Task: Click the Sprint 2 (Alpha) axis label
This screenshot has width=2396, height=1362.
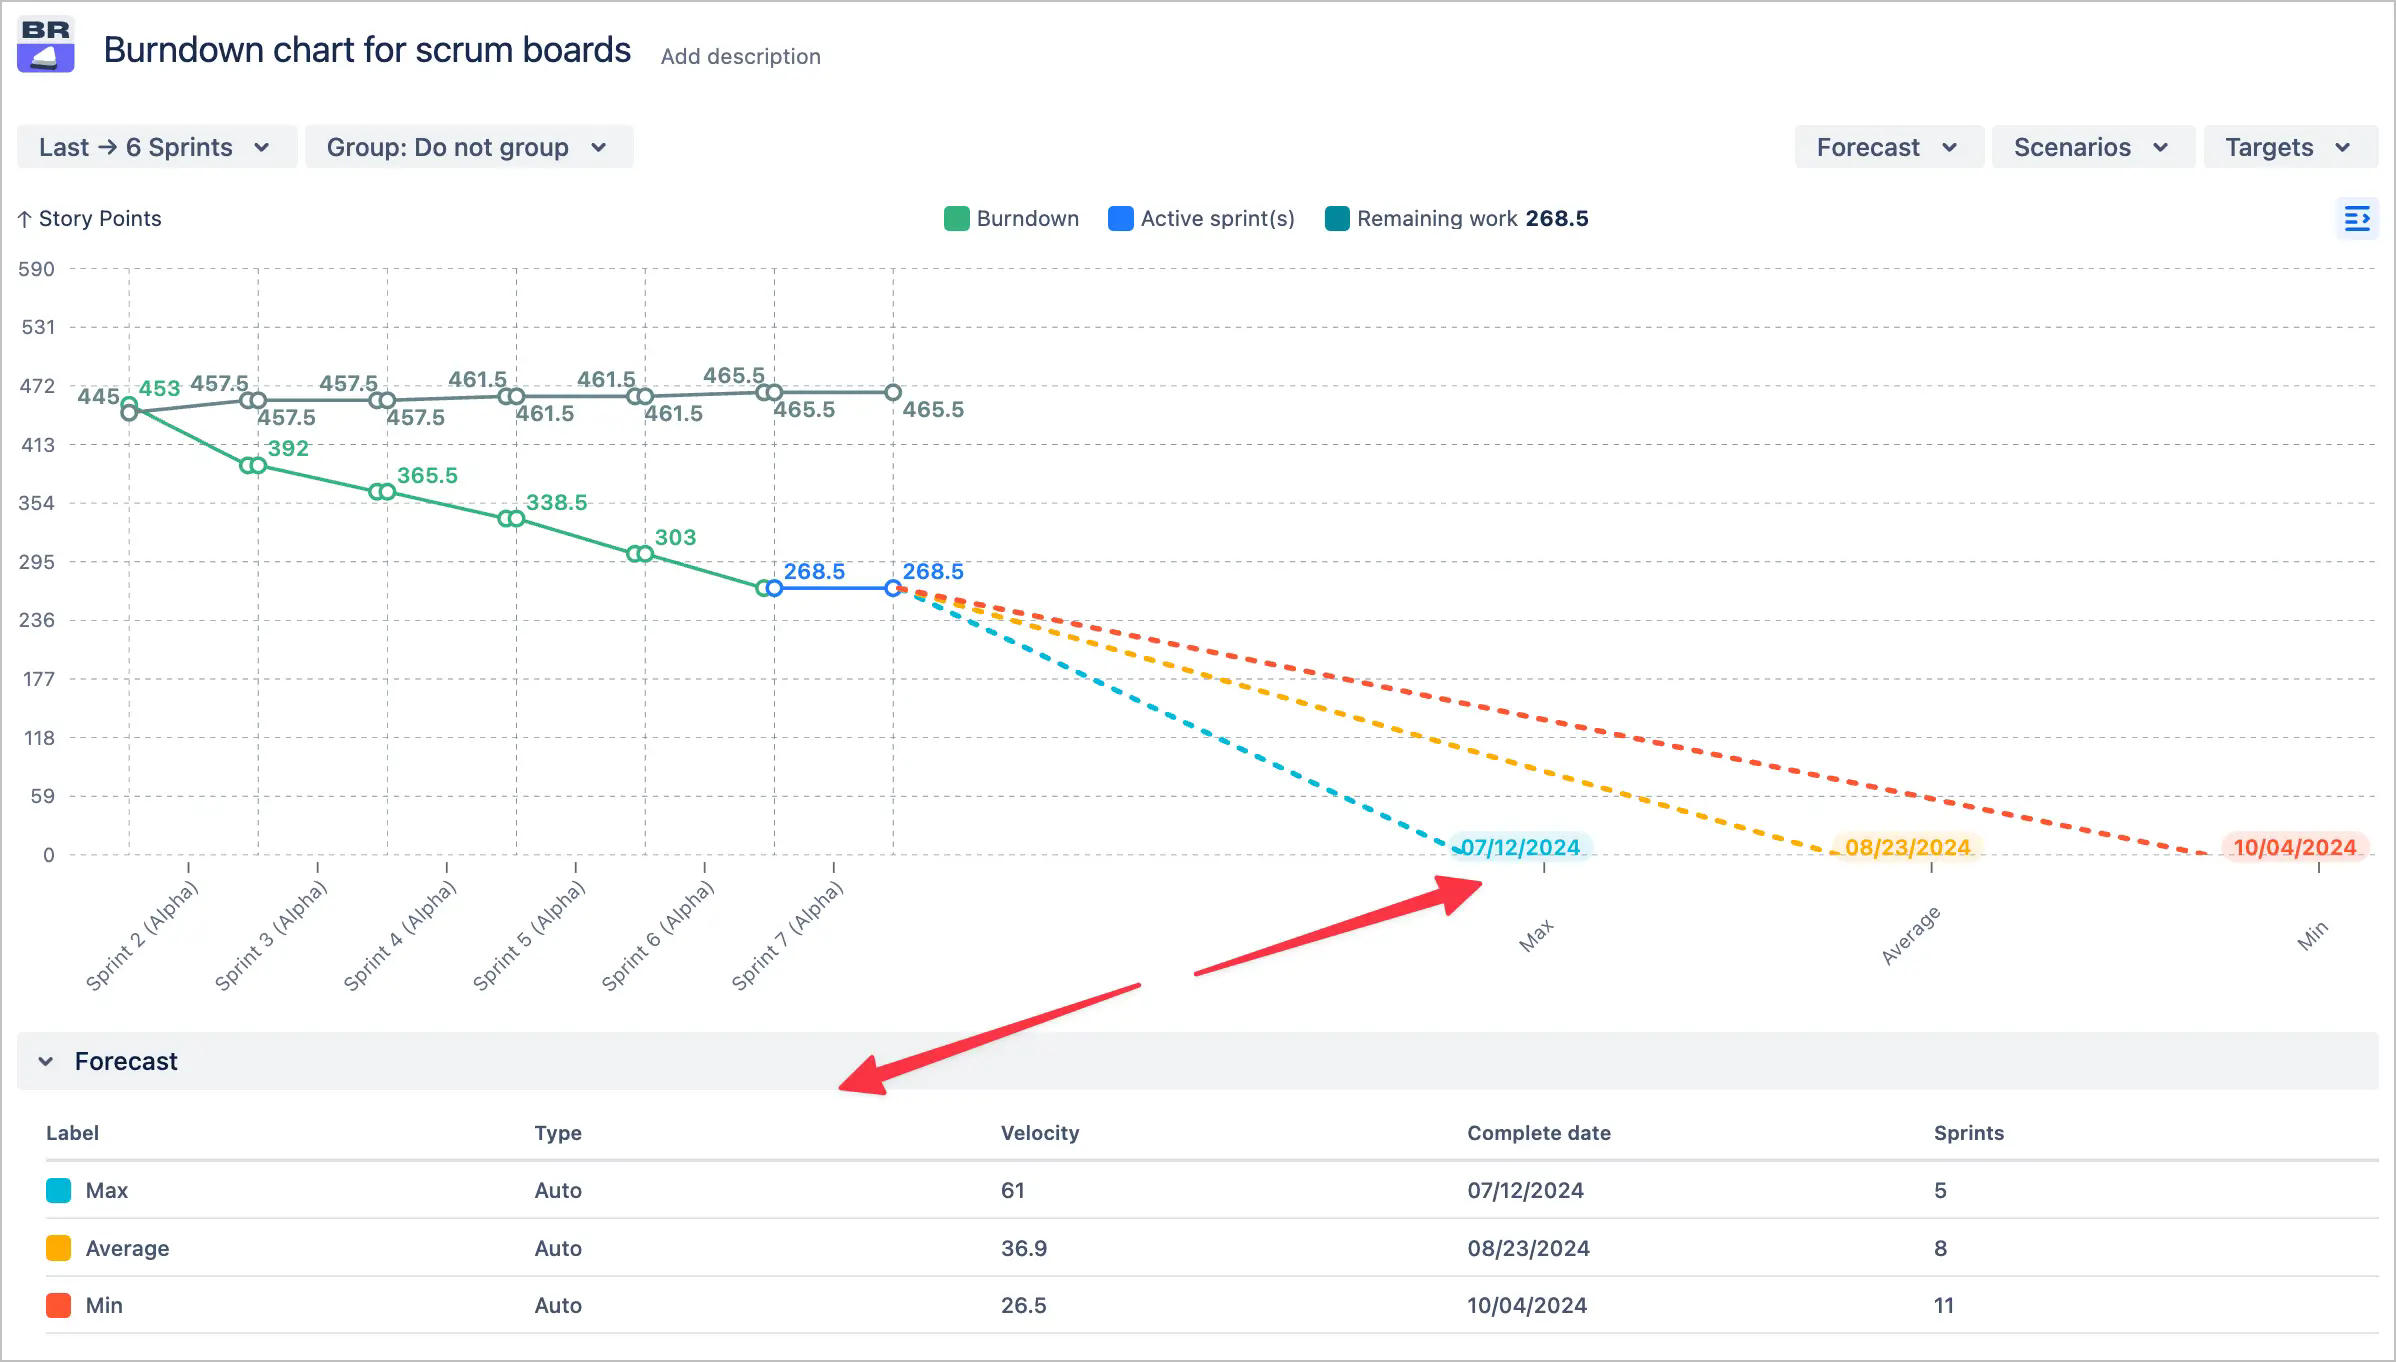Action: pos(142,936)
